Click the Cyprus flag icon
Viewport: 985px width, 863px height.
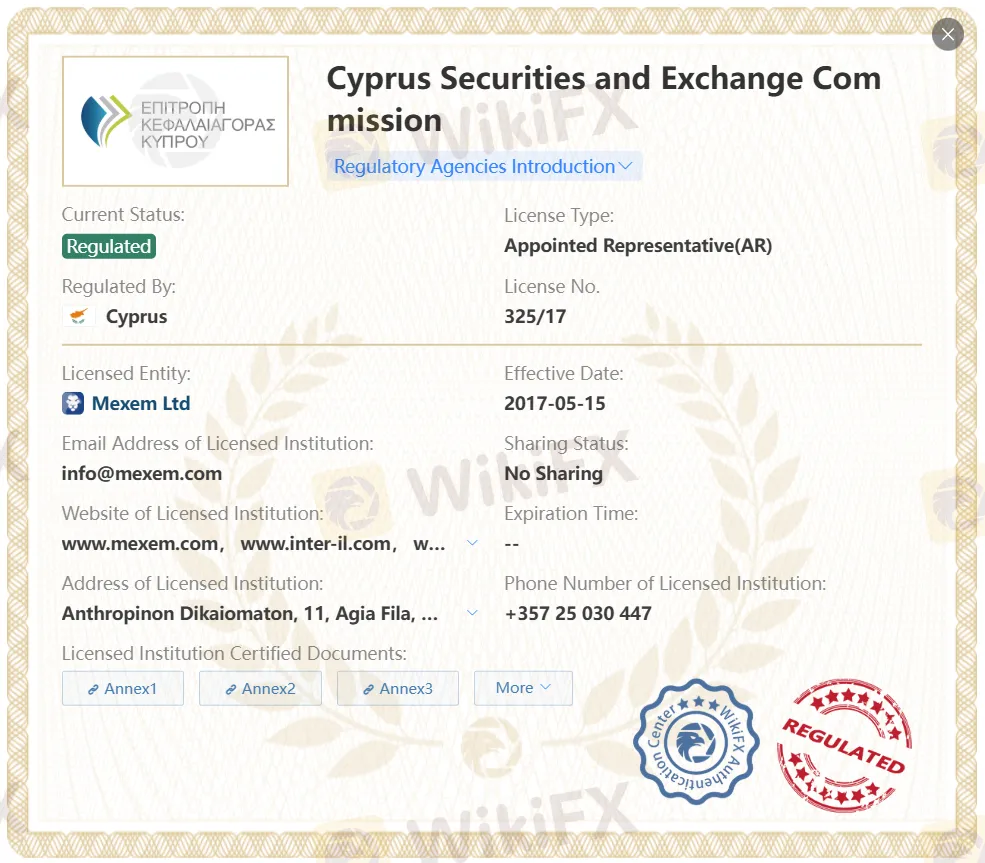click(x=79, y=316)
